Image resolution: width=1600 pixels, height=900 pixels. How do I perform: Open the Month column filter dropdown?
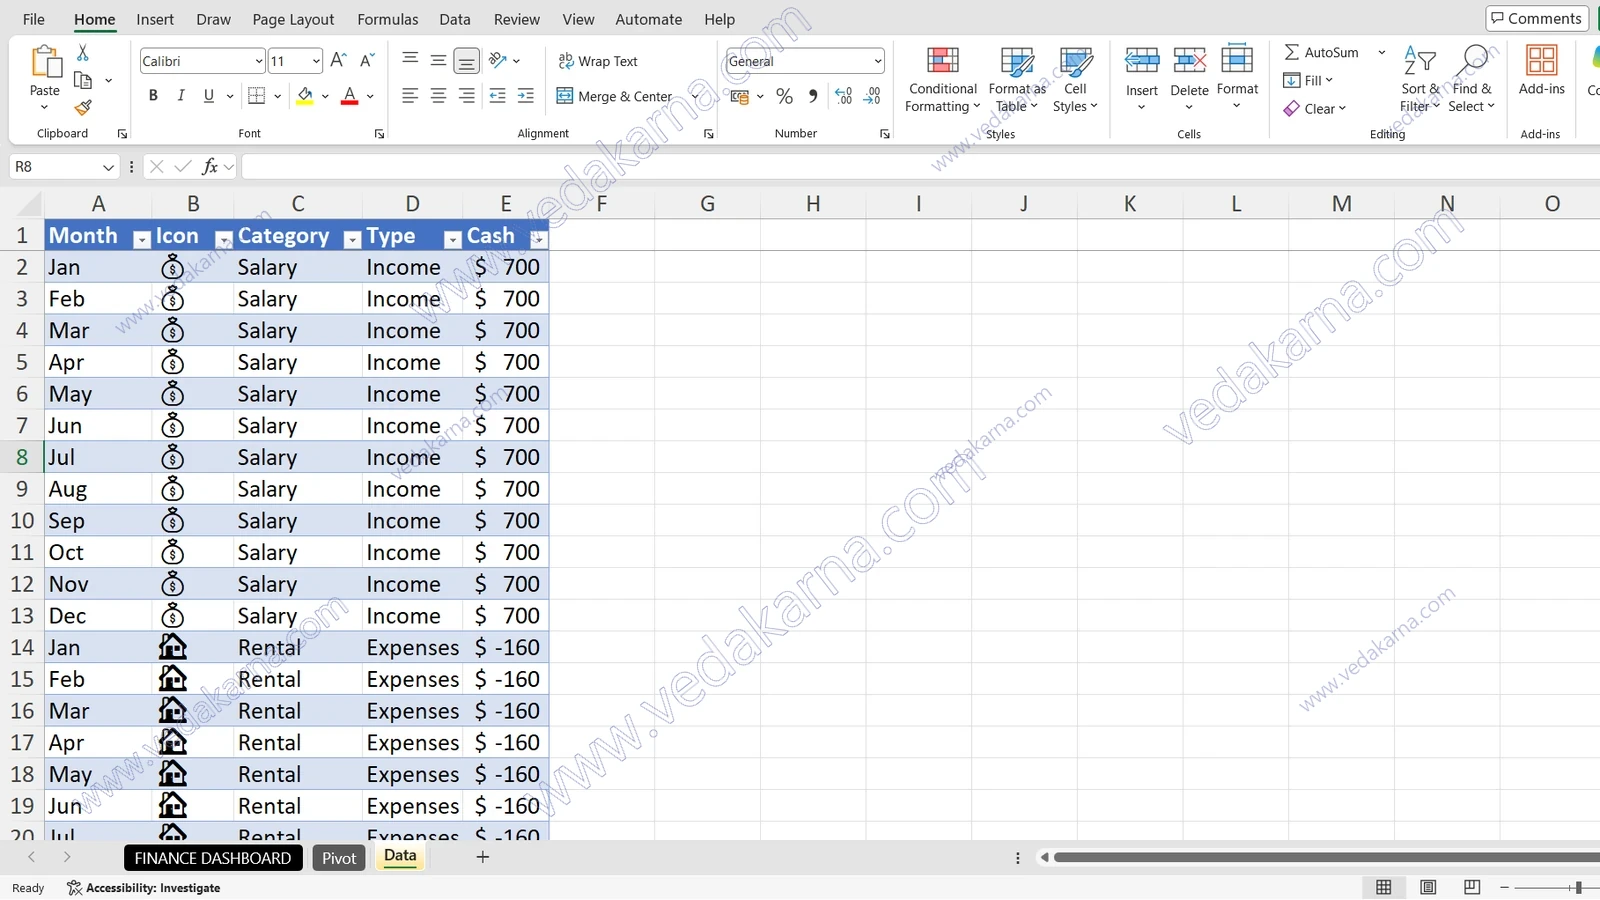[142, 239]
